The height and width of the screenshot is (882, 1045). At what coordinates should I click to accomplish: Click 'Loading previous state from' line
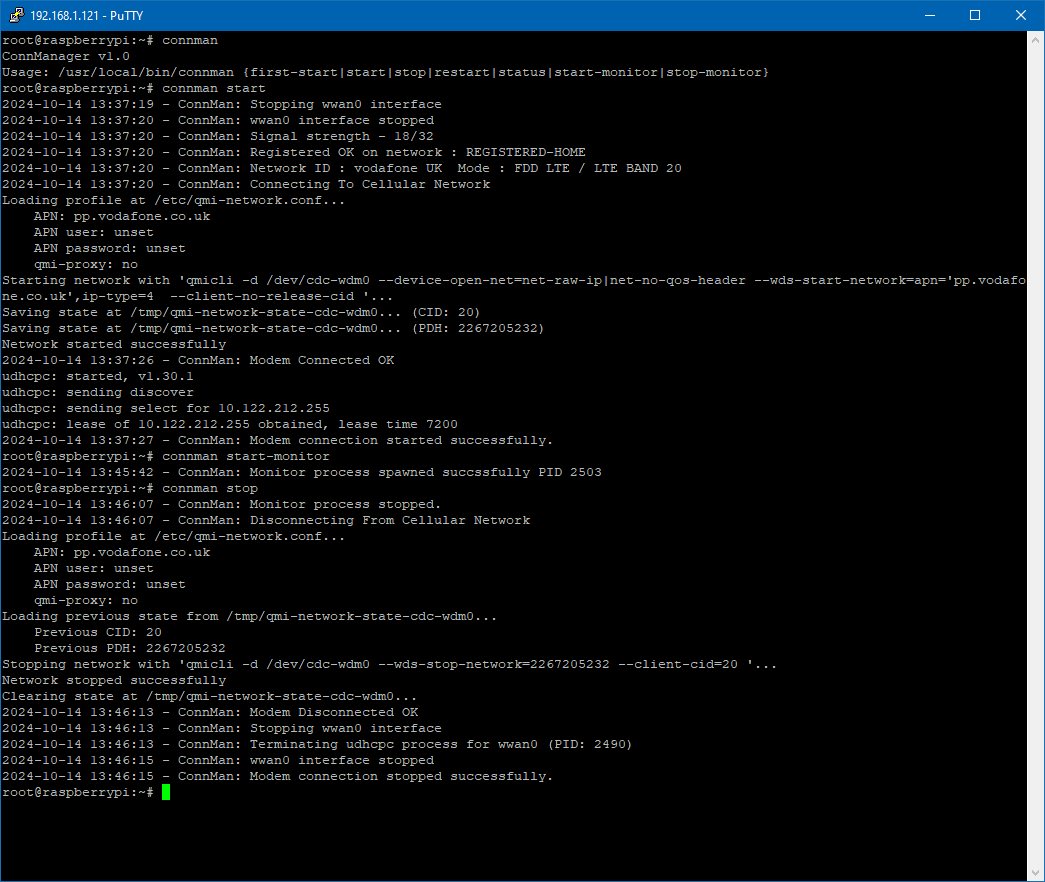[249, 616]
